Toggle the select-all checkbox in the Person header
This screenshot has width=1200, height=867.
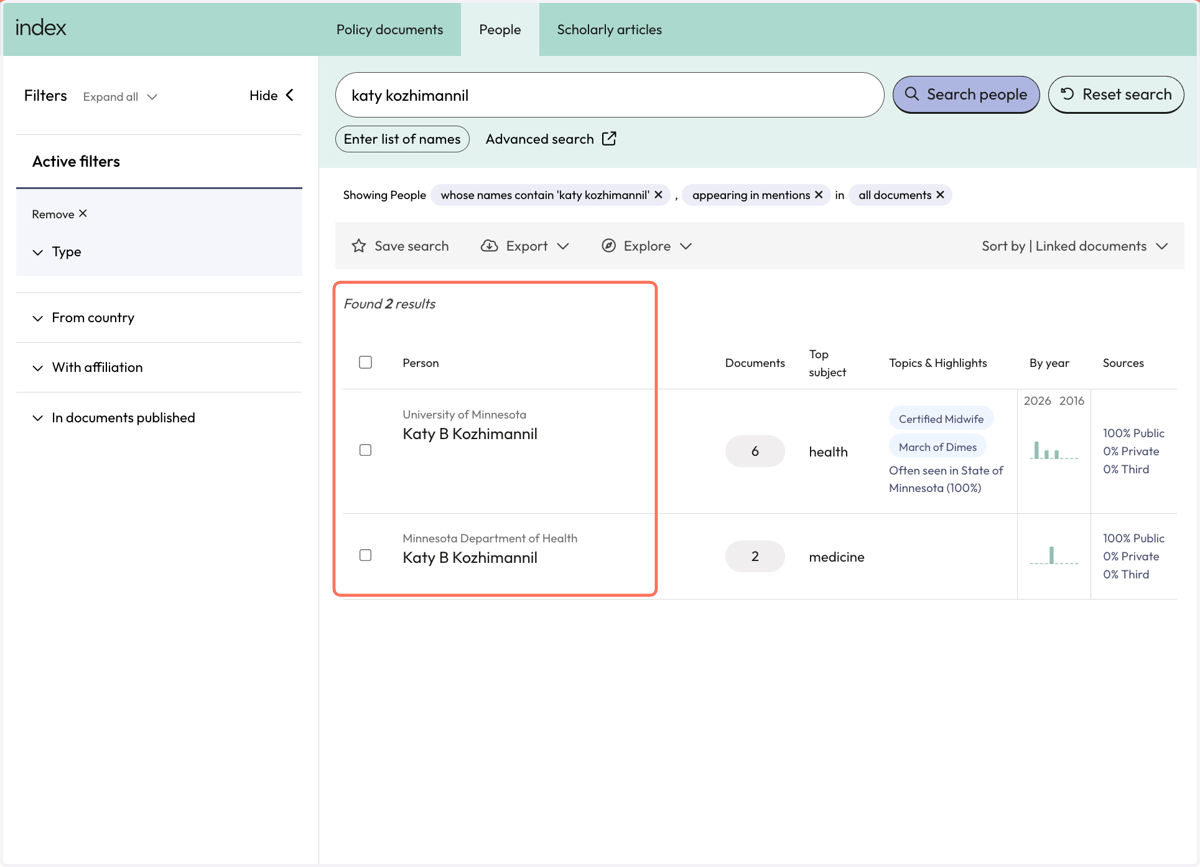pos(365,362)
